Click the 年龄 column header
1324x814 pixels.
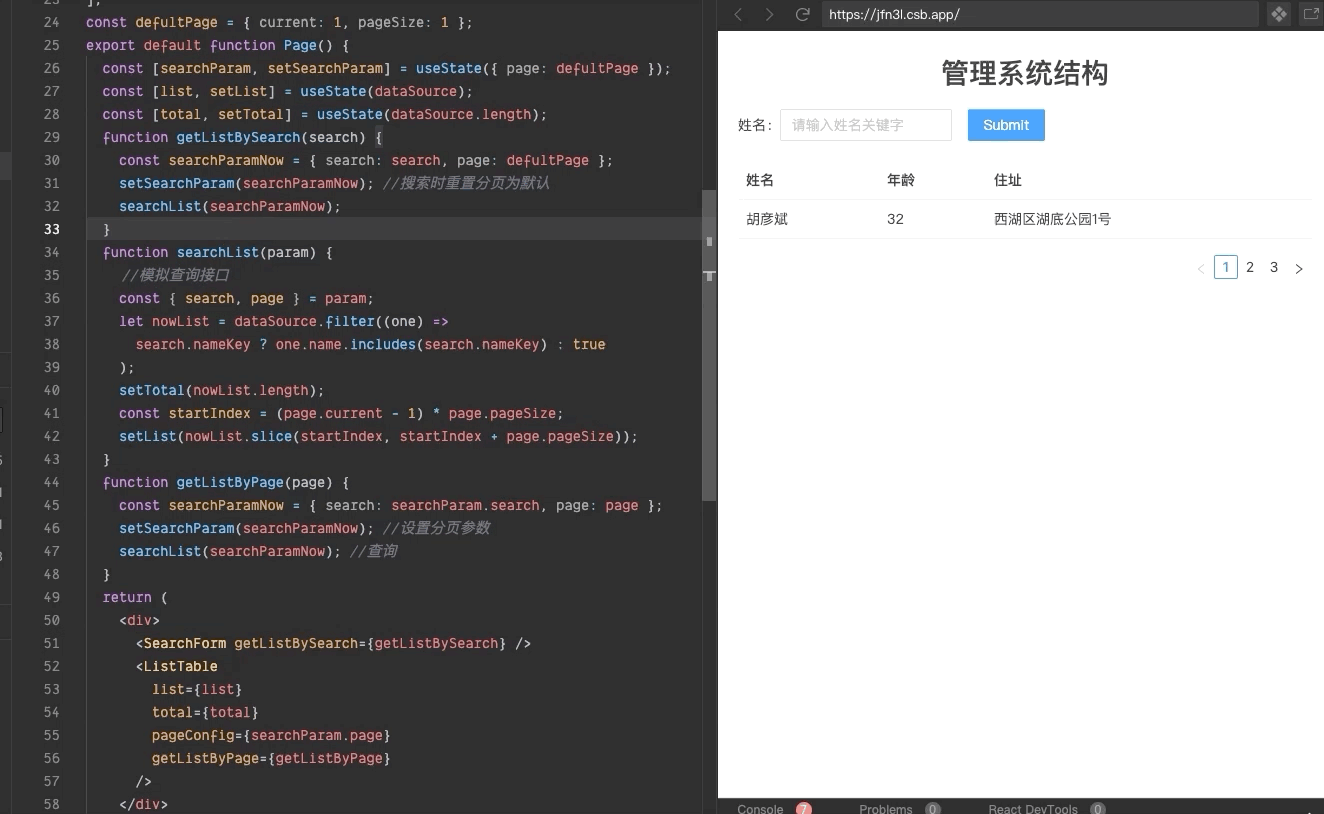pos(901,180)
